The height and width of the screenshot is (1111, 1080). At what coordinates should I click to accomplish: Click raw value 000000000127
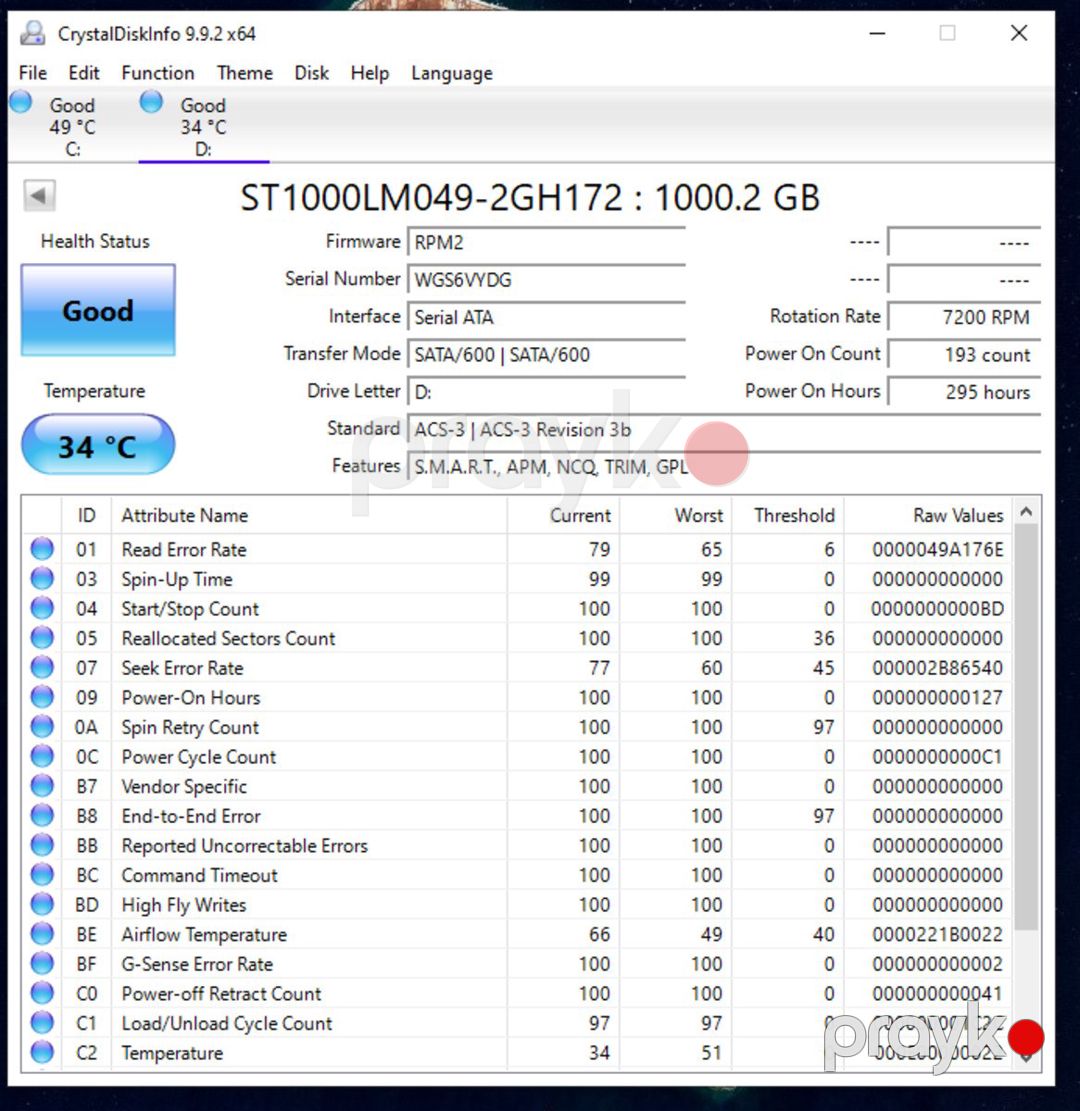(x=938, y=698)
